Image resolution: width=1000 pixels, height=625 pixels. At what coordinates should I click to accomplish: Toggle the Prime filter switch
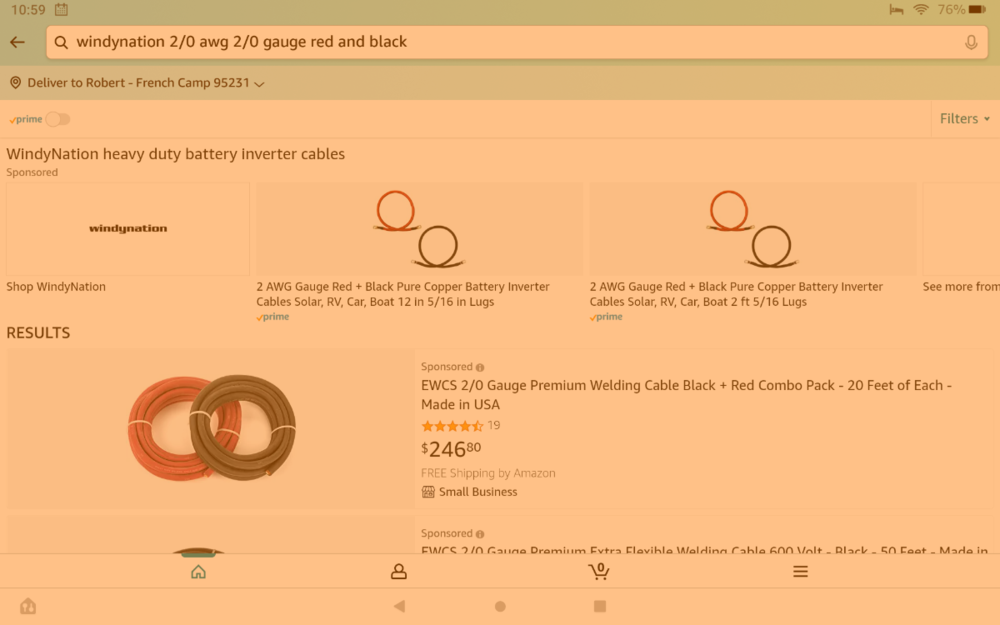click(57, 118)
